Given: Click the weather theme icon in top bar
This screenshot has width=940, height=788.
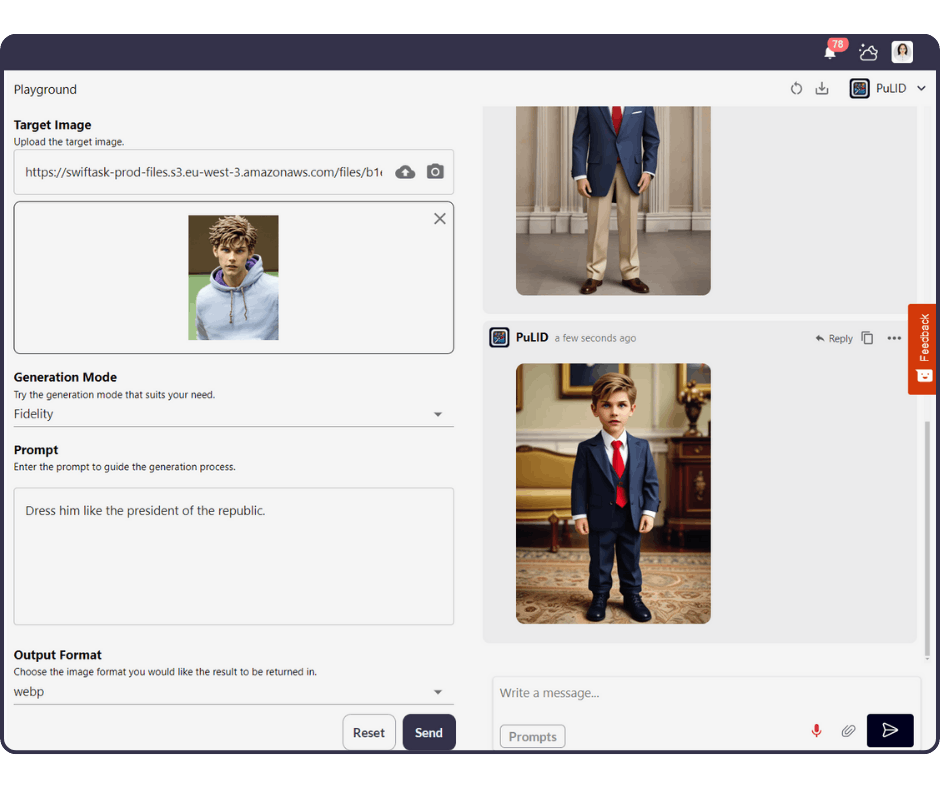Looking at the screenshot, I should click(868, 53).
